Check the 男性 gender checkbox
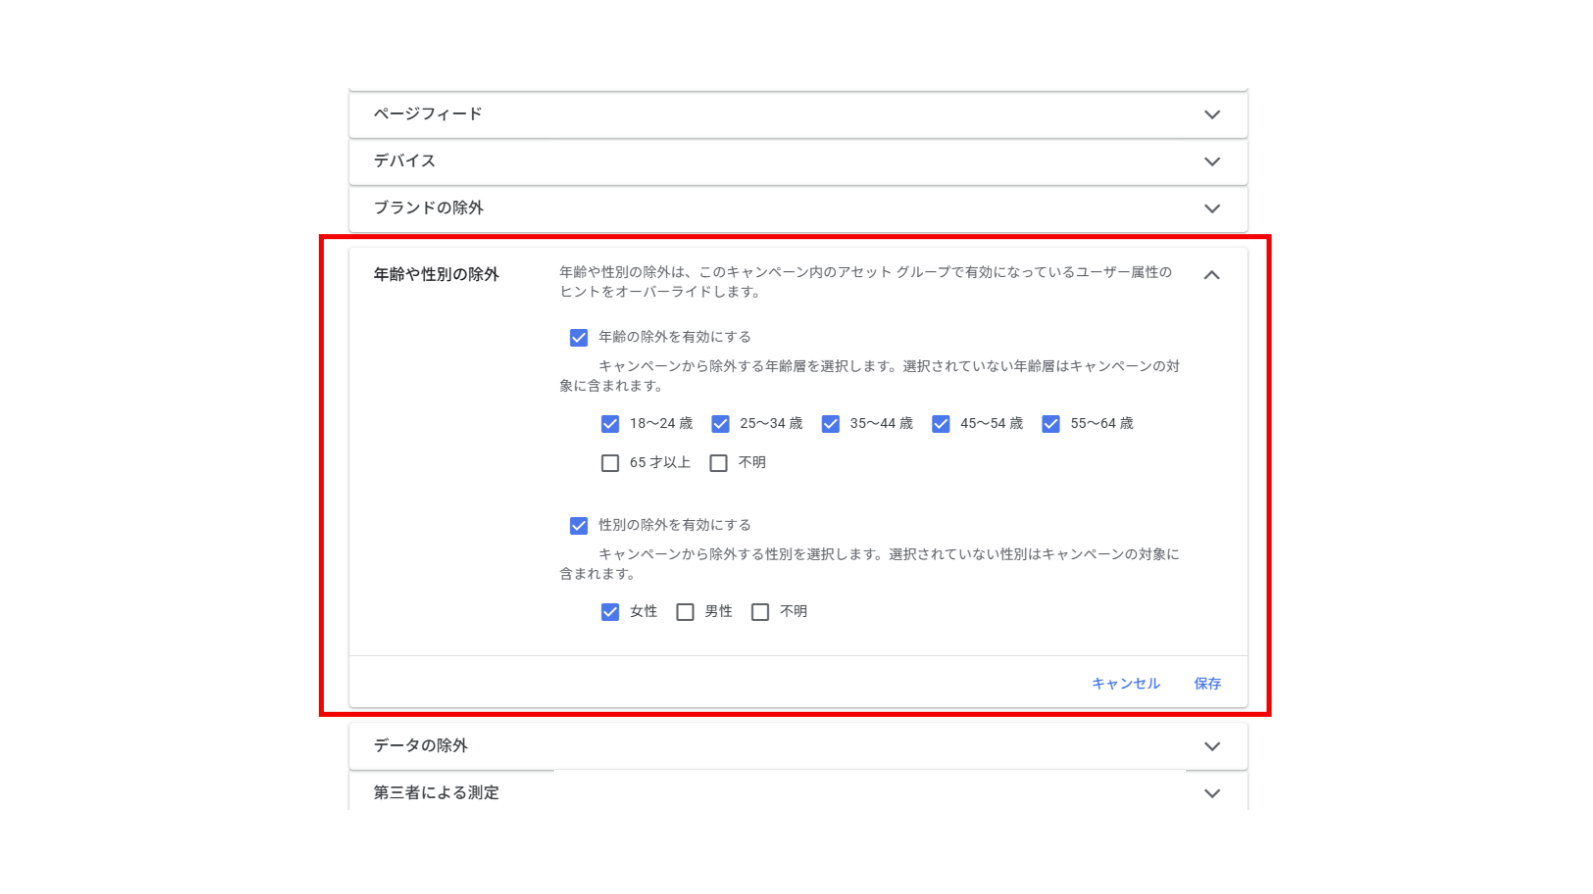Screen dimensions: 1593x894 [685, 612]
